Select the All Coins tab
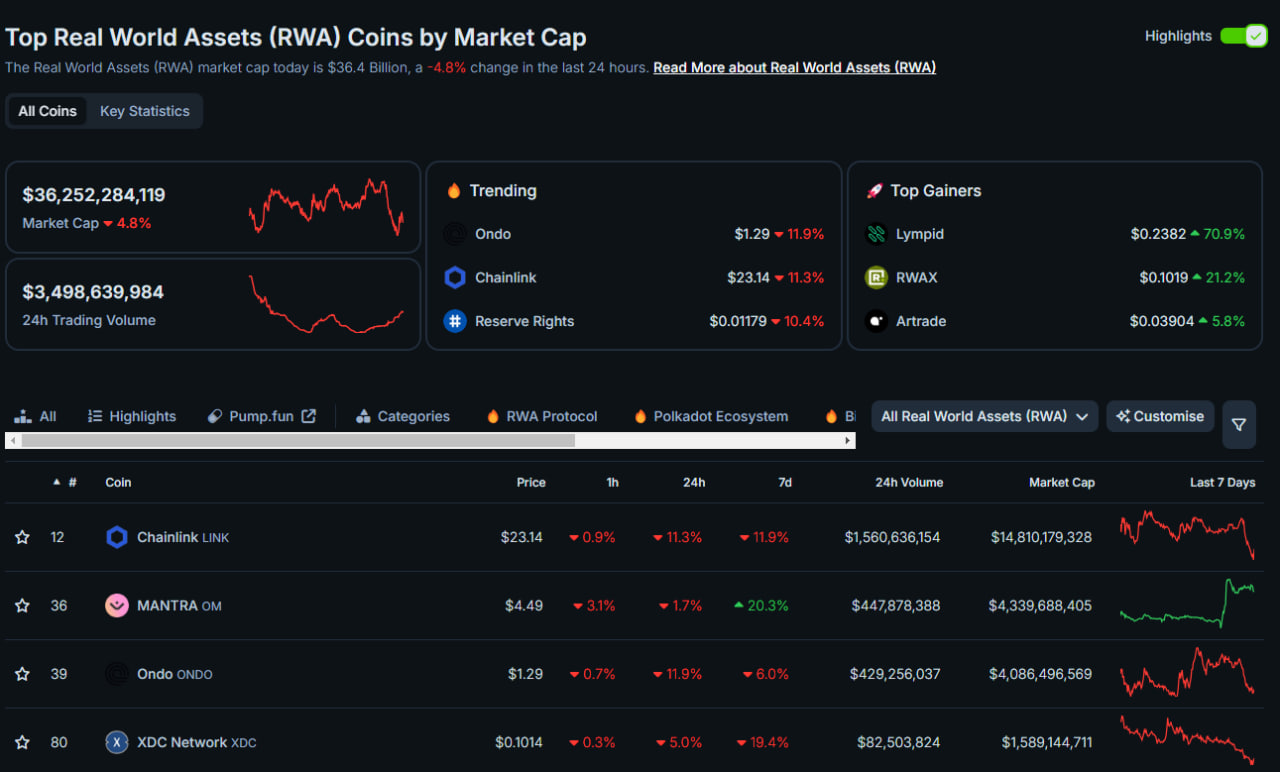The width and height of the screenshot is (1280, 772). [x=47, y=111]
